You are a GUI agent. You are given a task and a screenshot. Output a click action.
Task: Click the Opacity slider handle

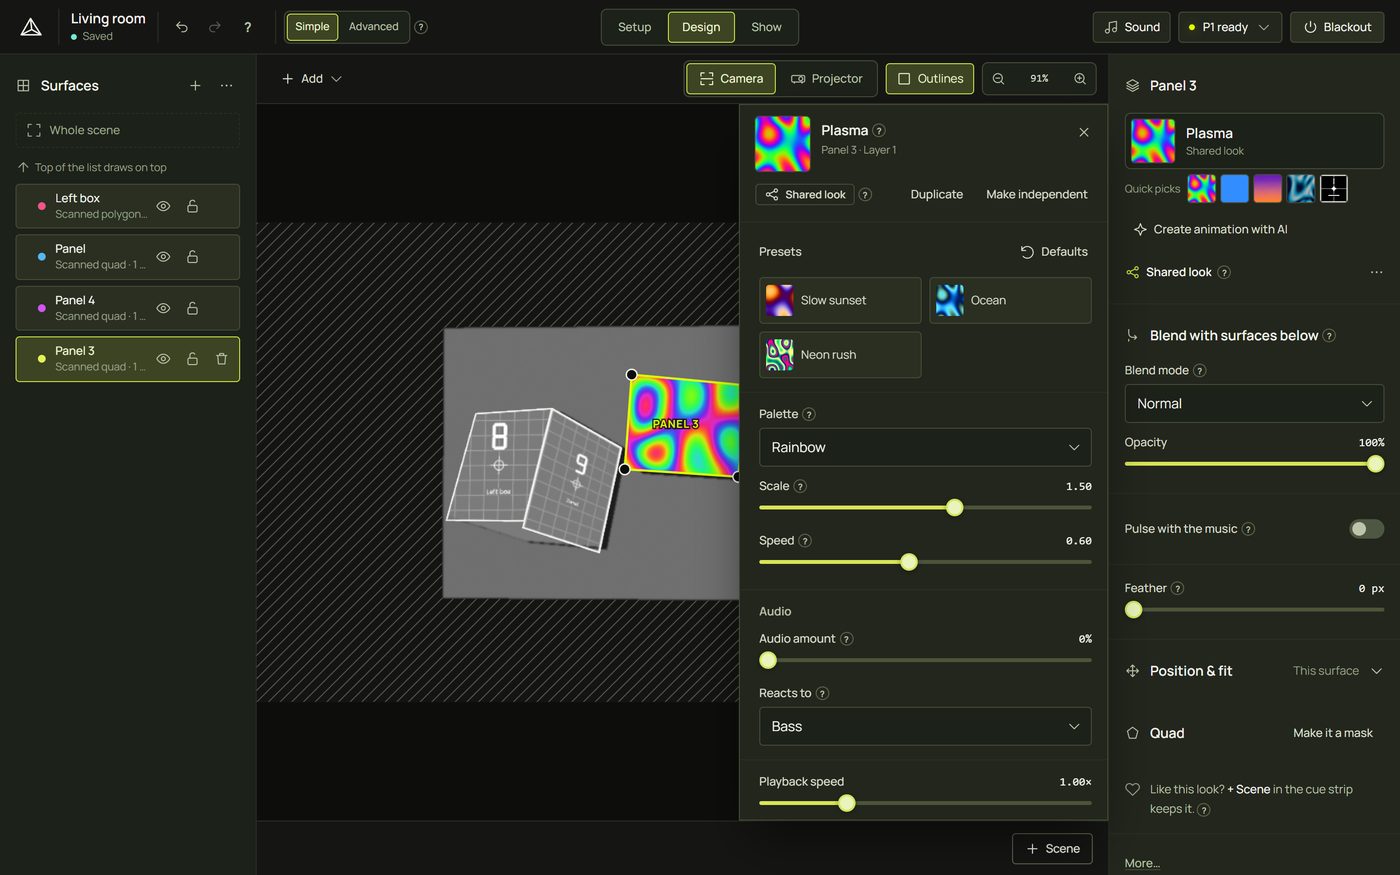pos(1375,464)
